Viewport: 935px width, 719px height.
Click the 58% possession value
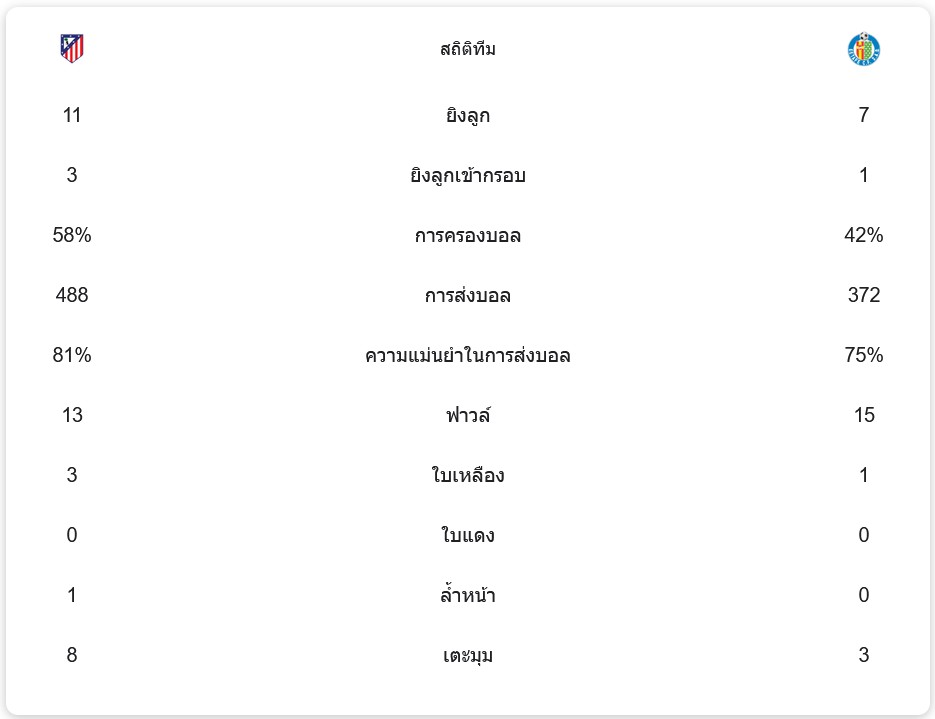pyautogui.click(x=72, y=236)
